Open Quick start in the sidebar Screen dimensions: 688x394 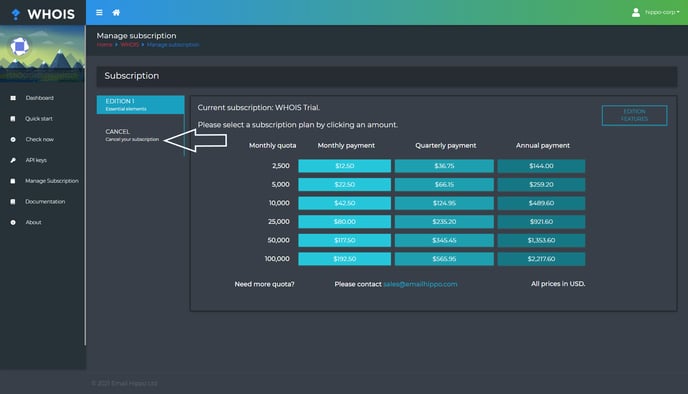pos(39,119)
